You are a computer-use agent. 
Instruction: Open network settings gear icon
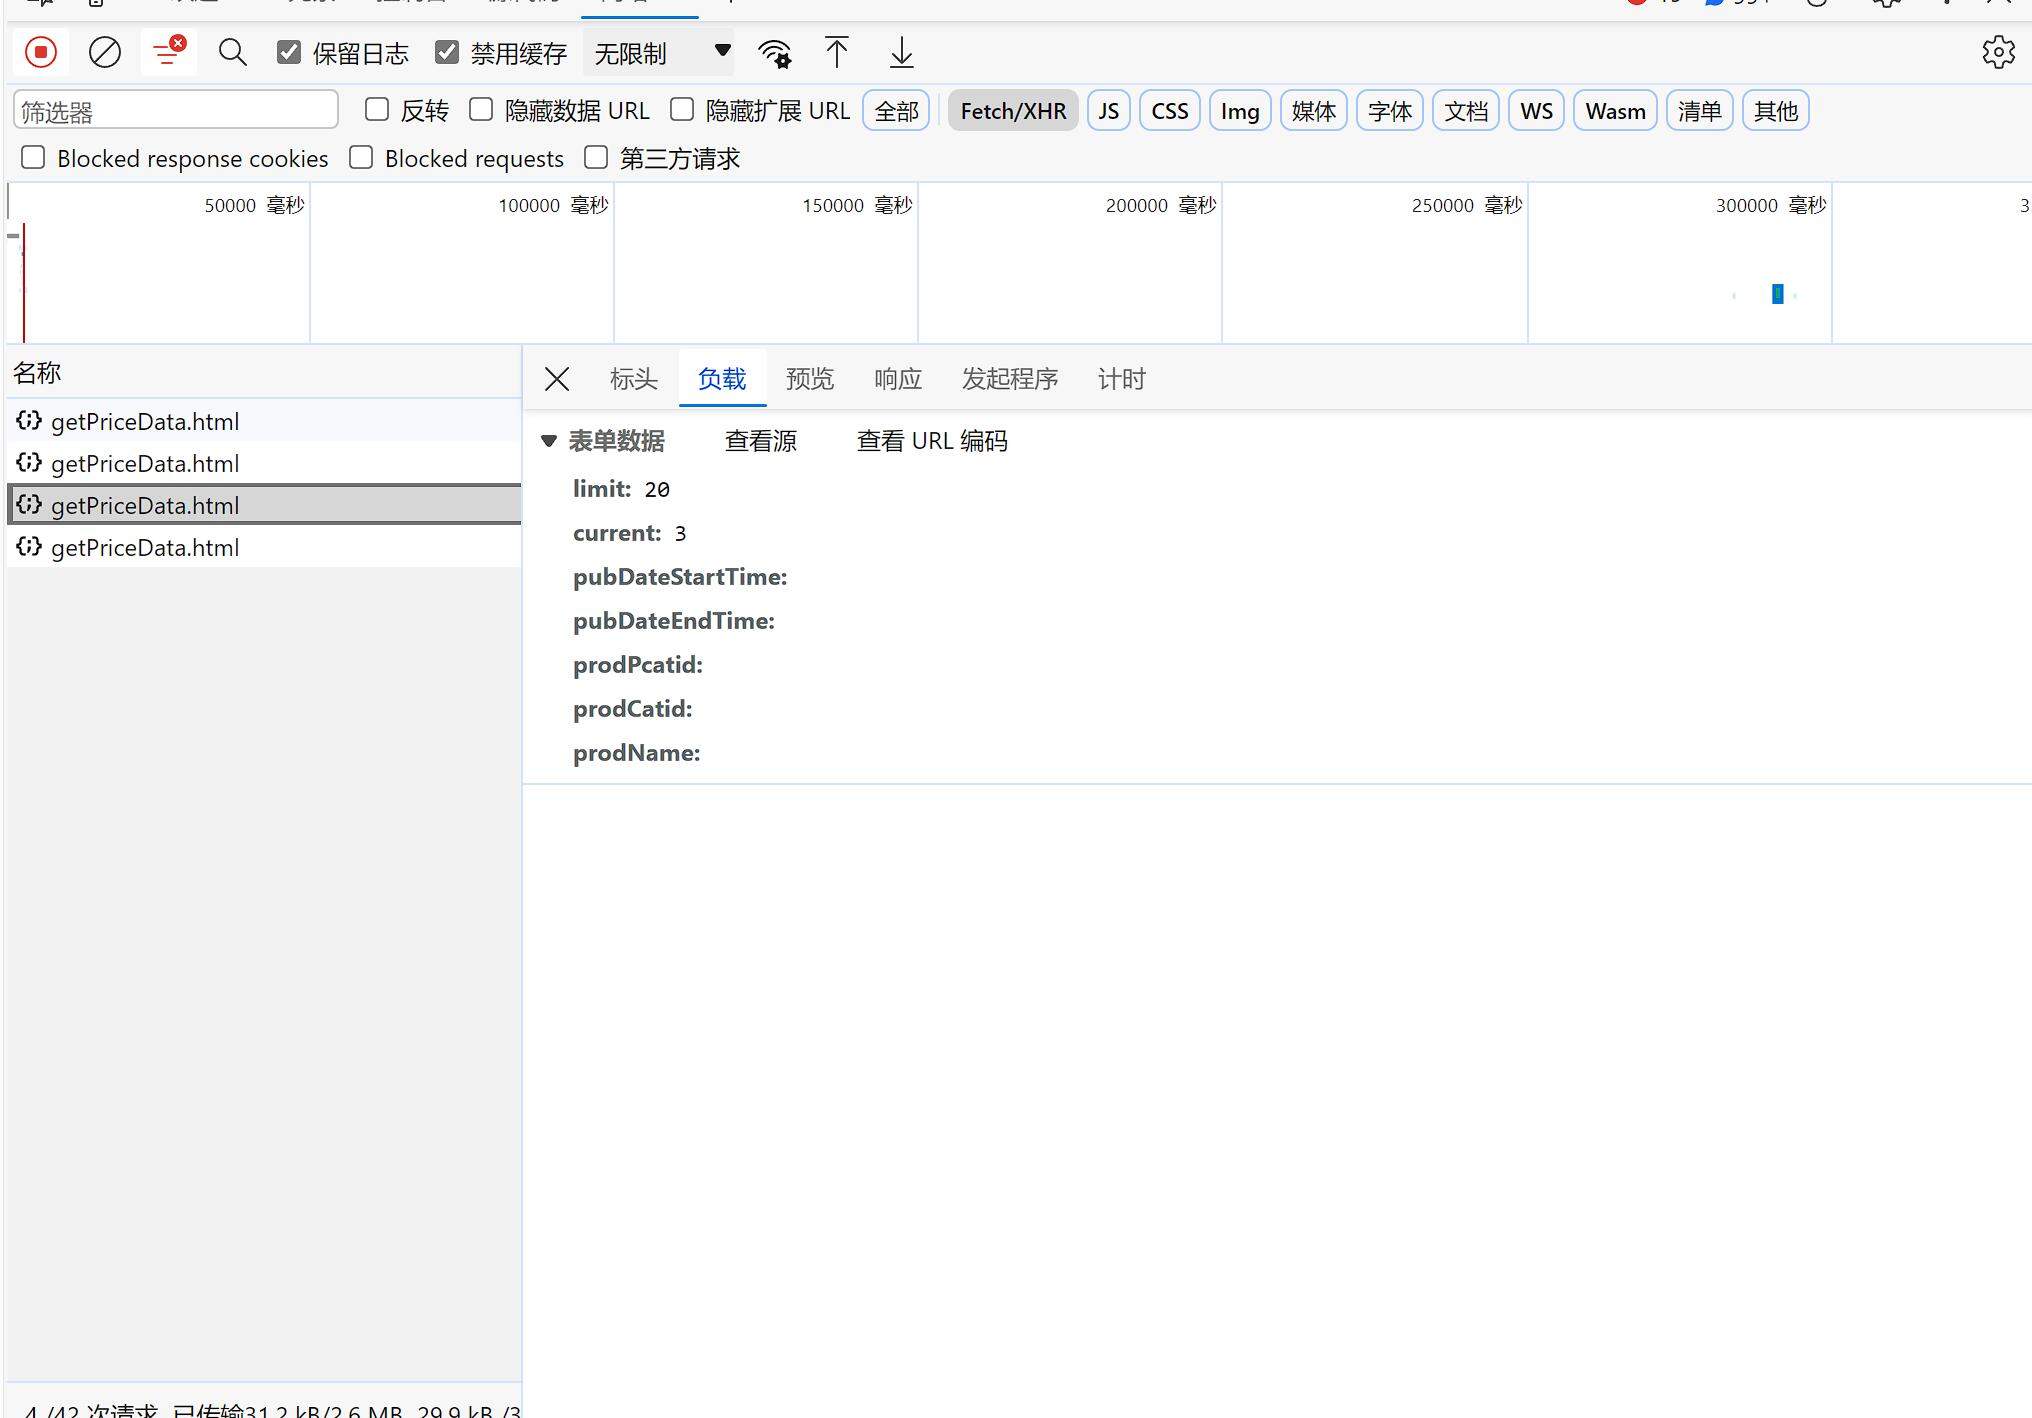(x=1997, y=53)
